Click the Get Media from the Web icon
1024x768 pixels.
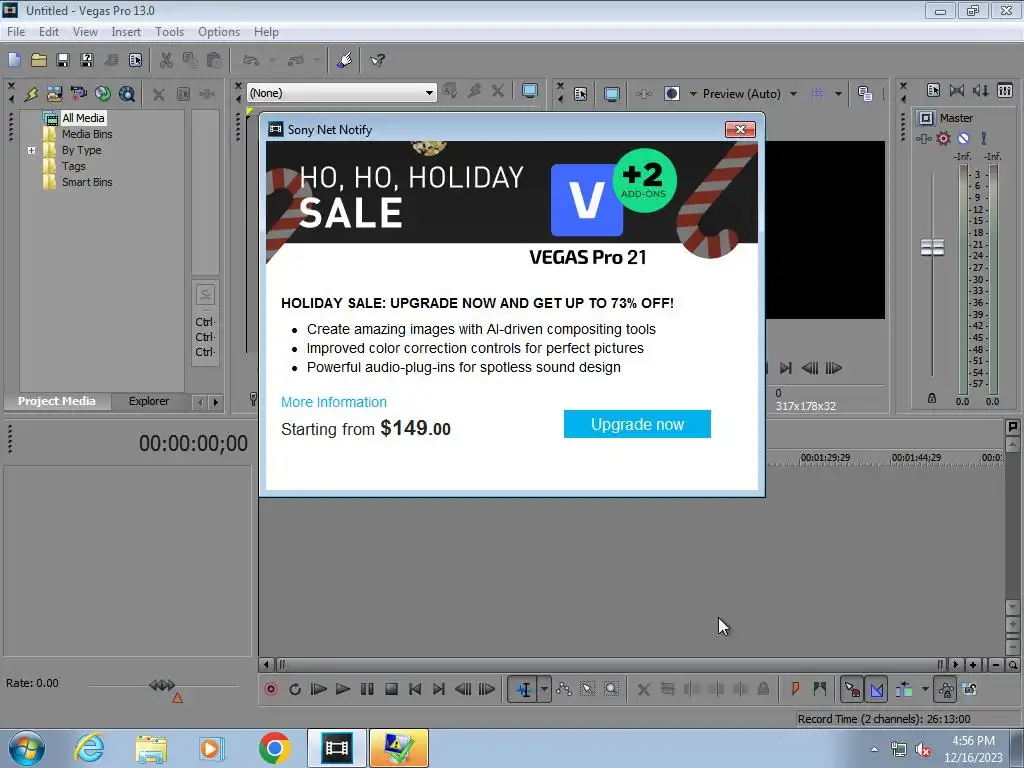click(x=127, y=94)
